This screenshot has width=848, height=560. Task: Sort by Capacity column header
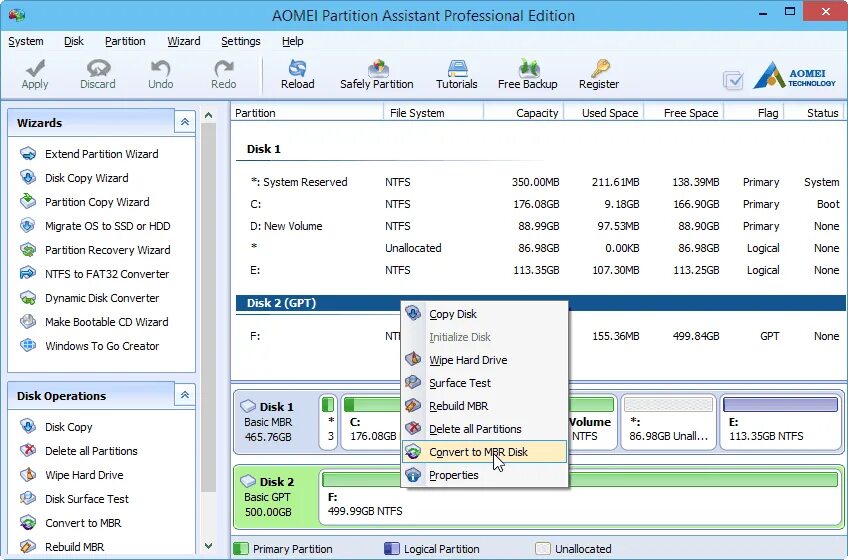tap(524, 113)
